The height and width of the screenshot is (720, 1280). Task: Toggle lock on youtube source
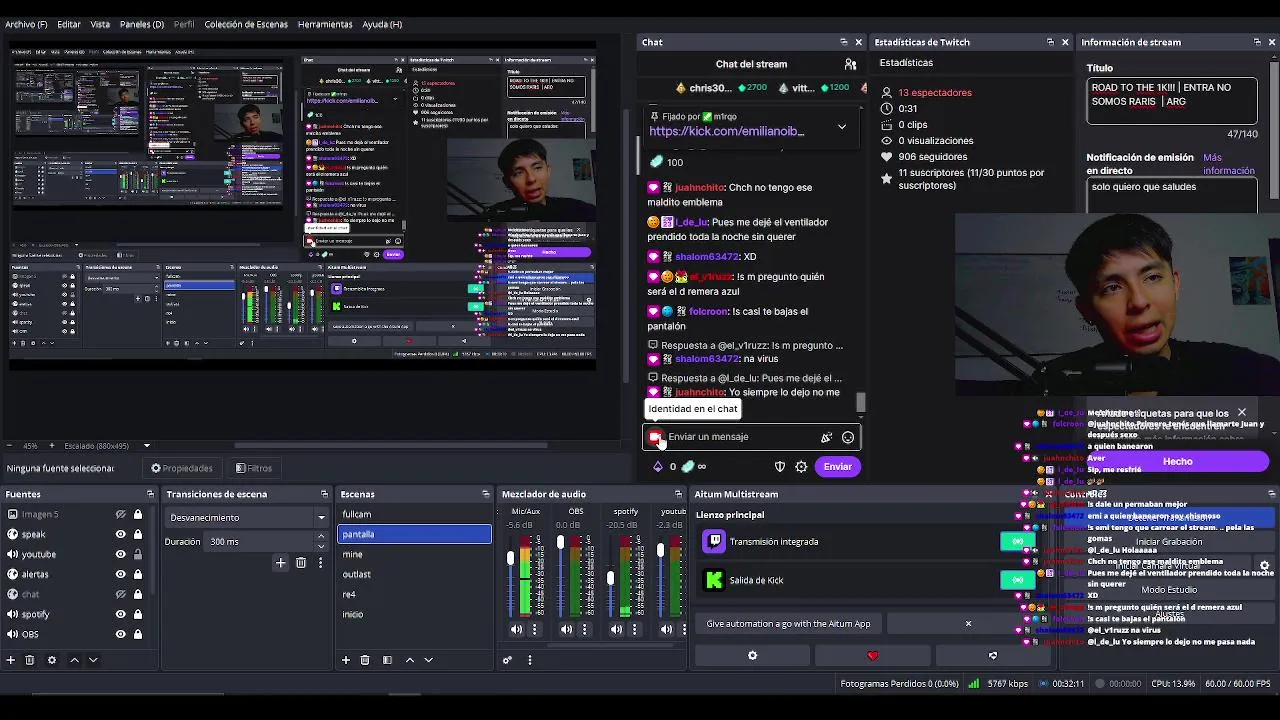(x=138, y=554)
